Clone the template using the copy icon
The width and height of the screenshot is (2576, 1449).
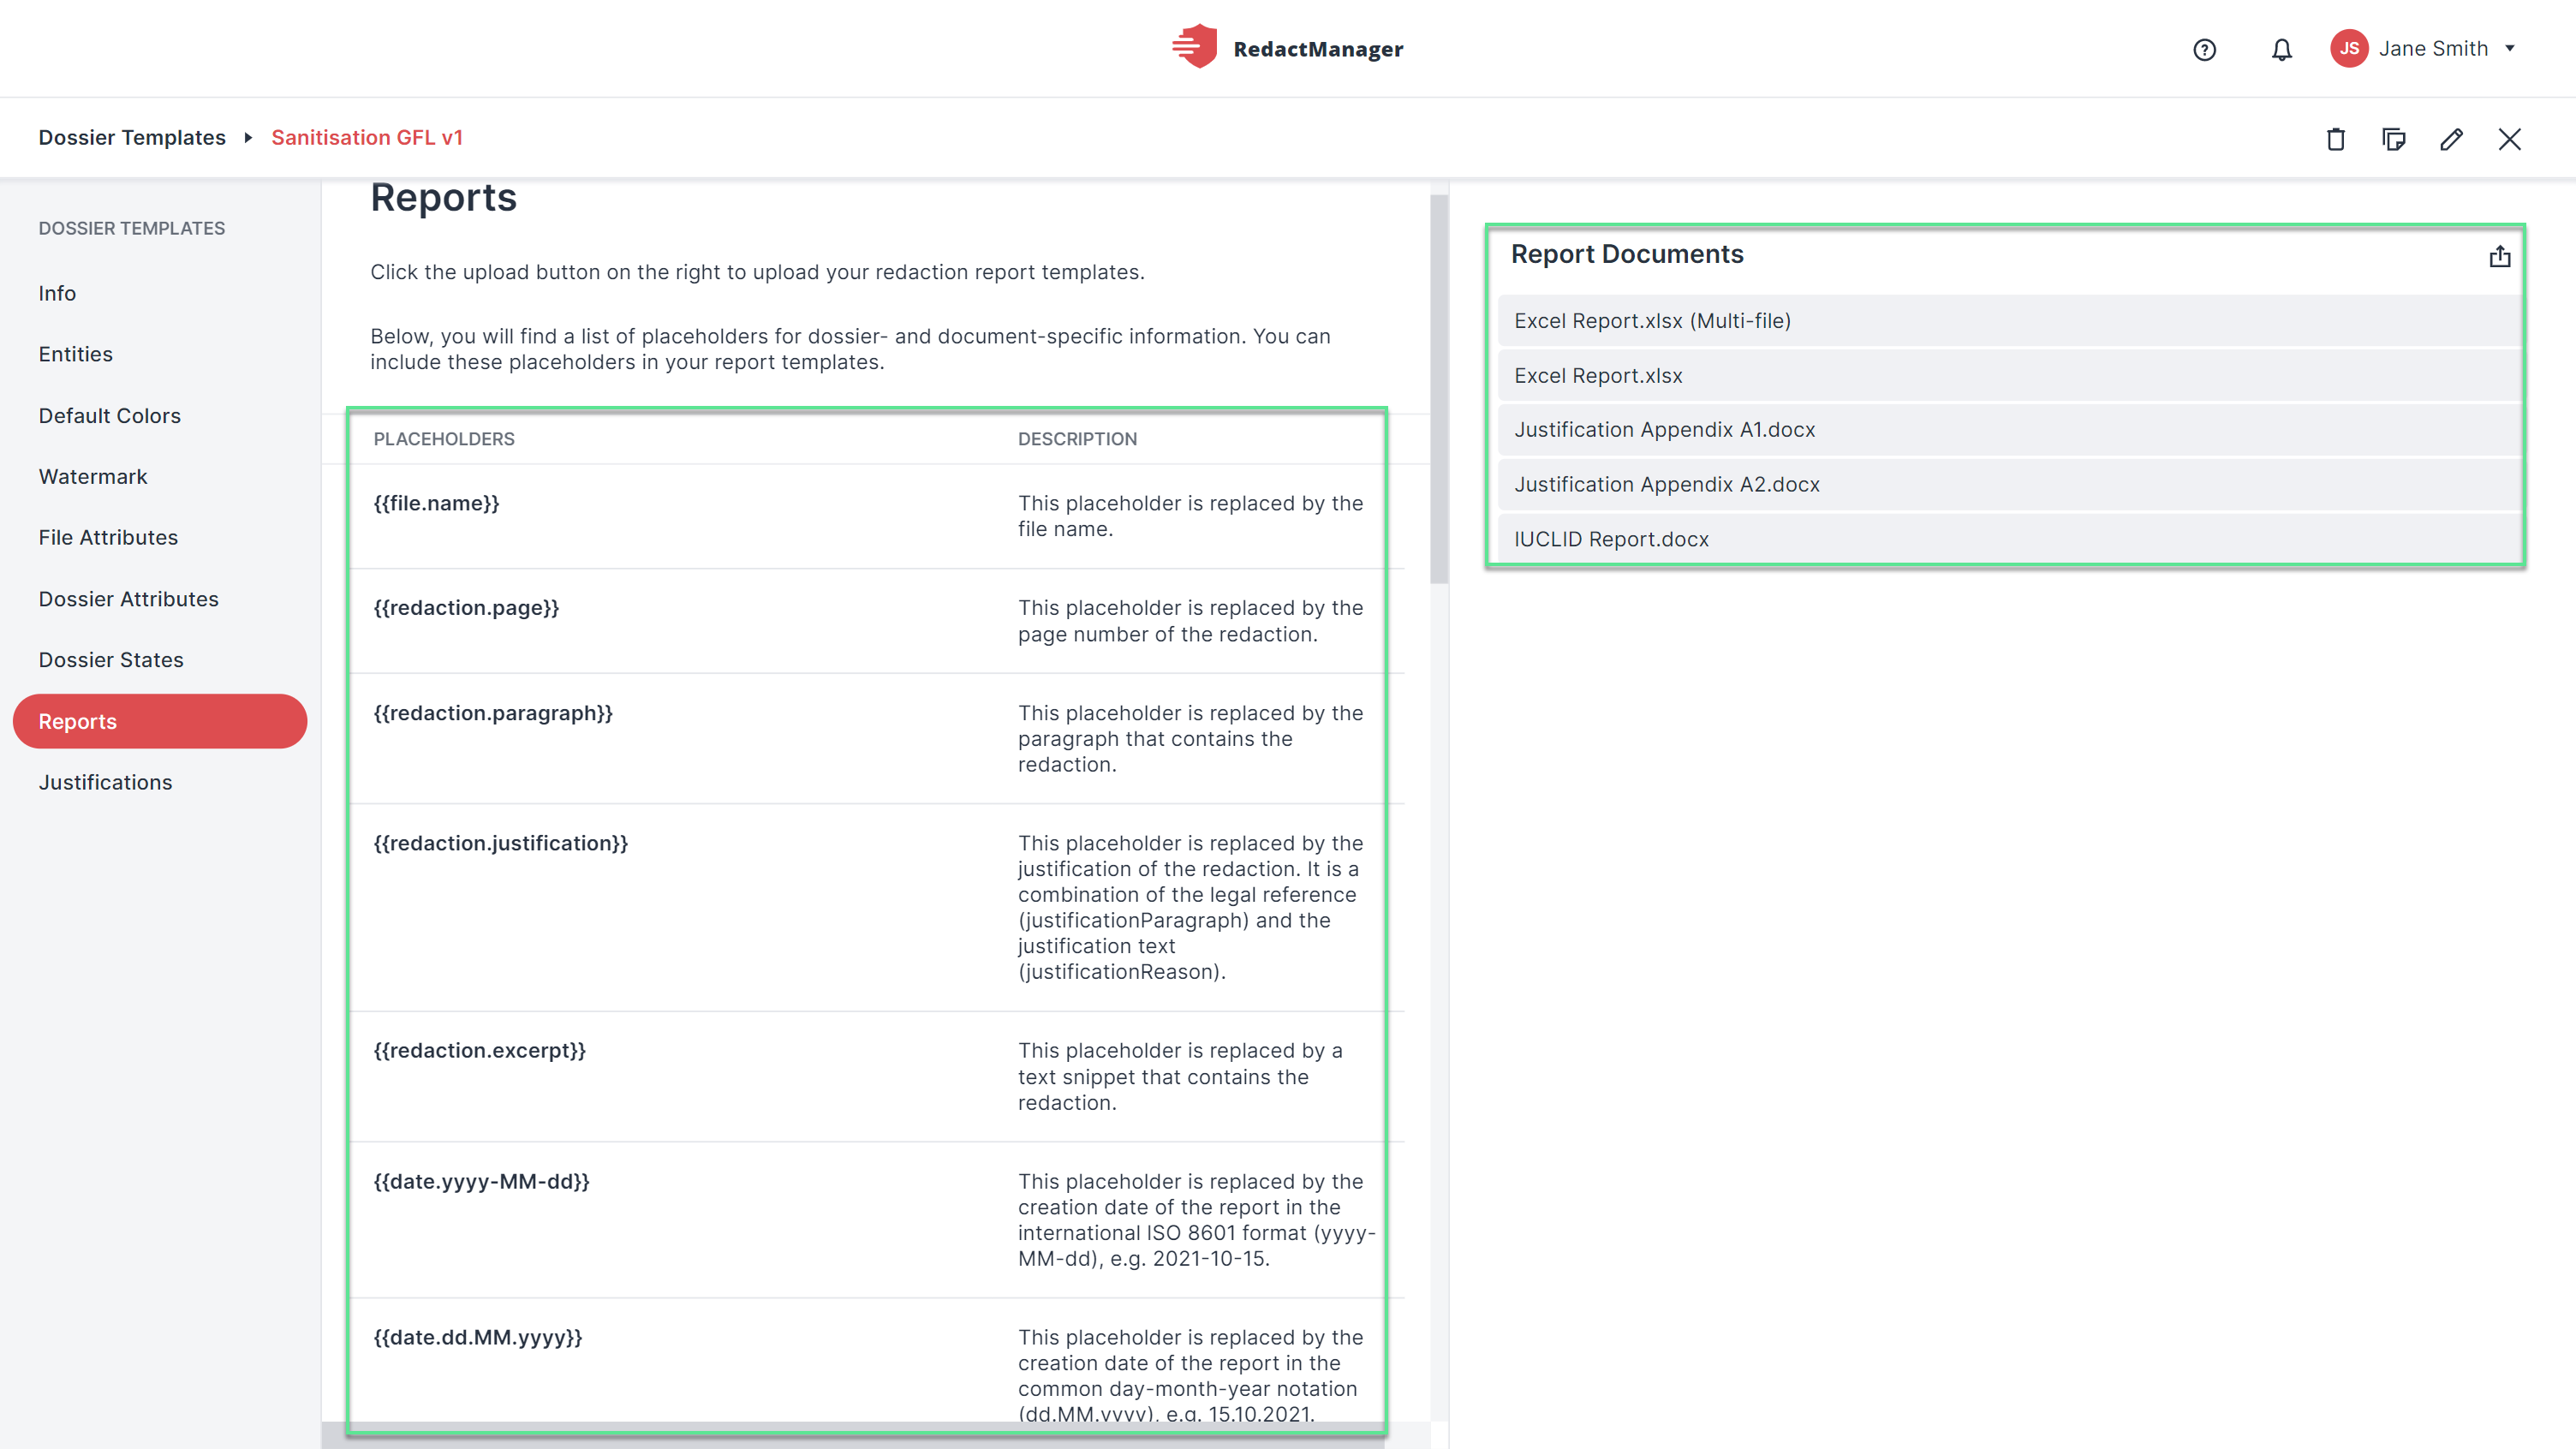(x=2393, y=139)
